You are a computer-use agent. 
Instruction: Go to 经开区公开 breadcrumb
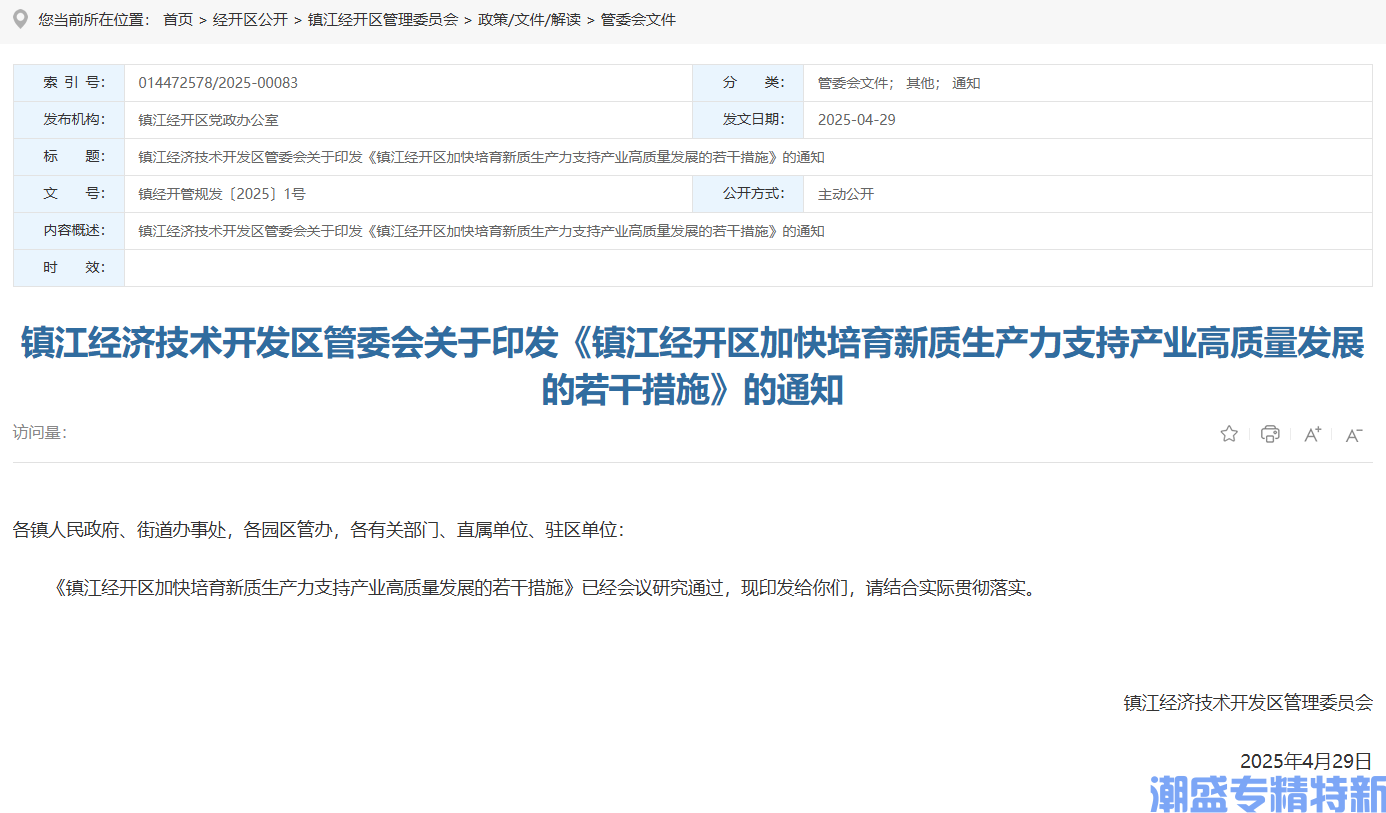pos(250,19)
